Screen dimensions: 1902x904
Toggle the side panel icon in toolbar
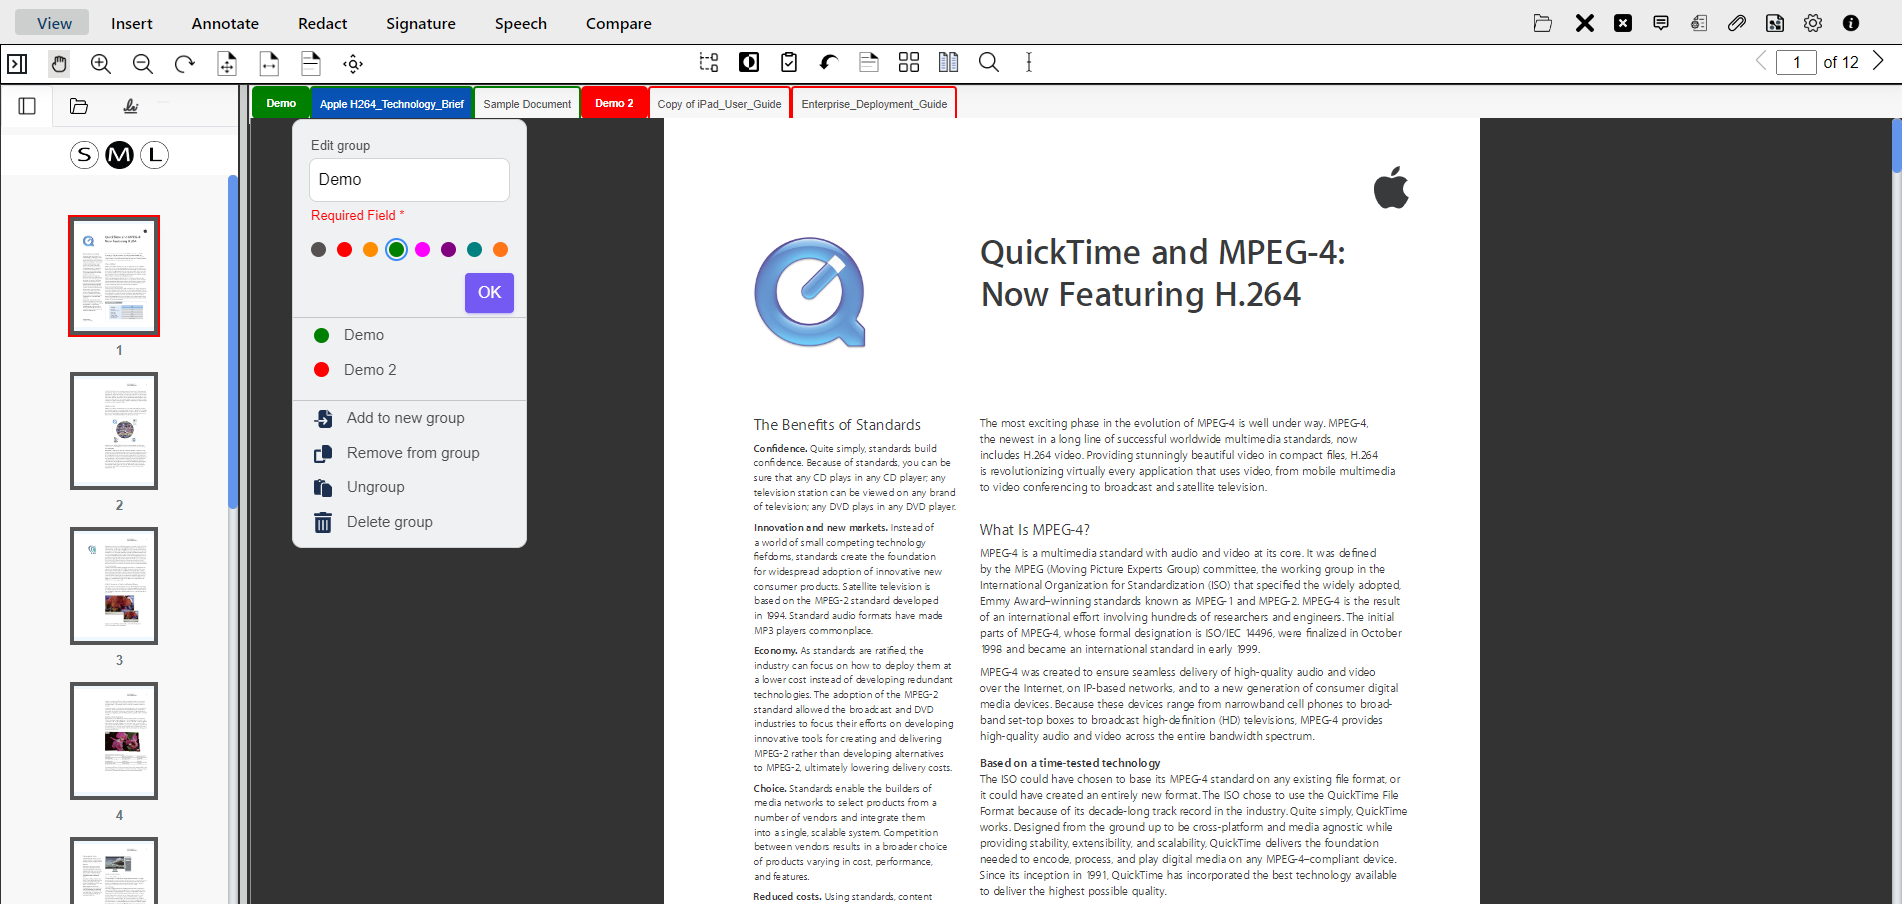coord(17,64)
